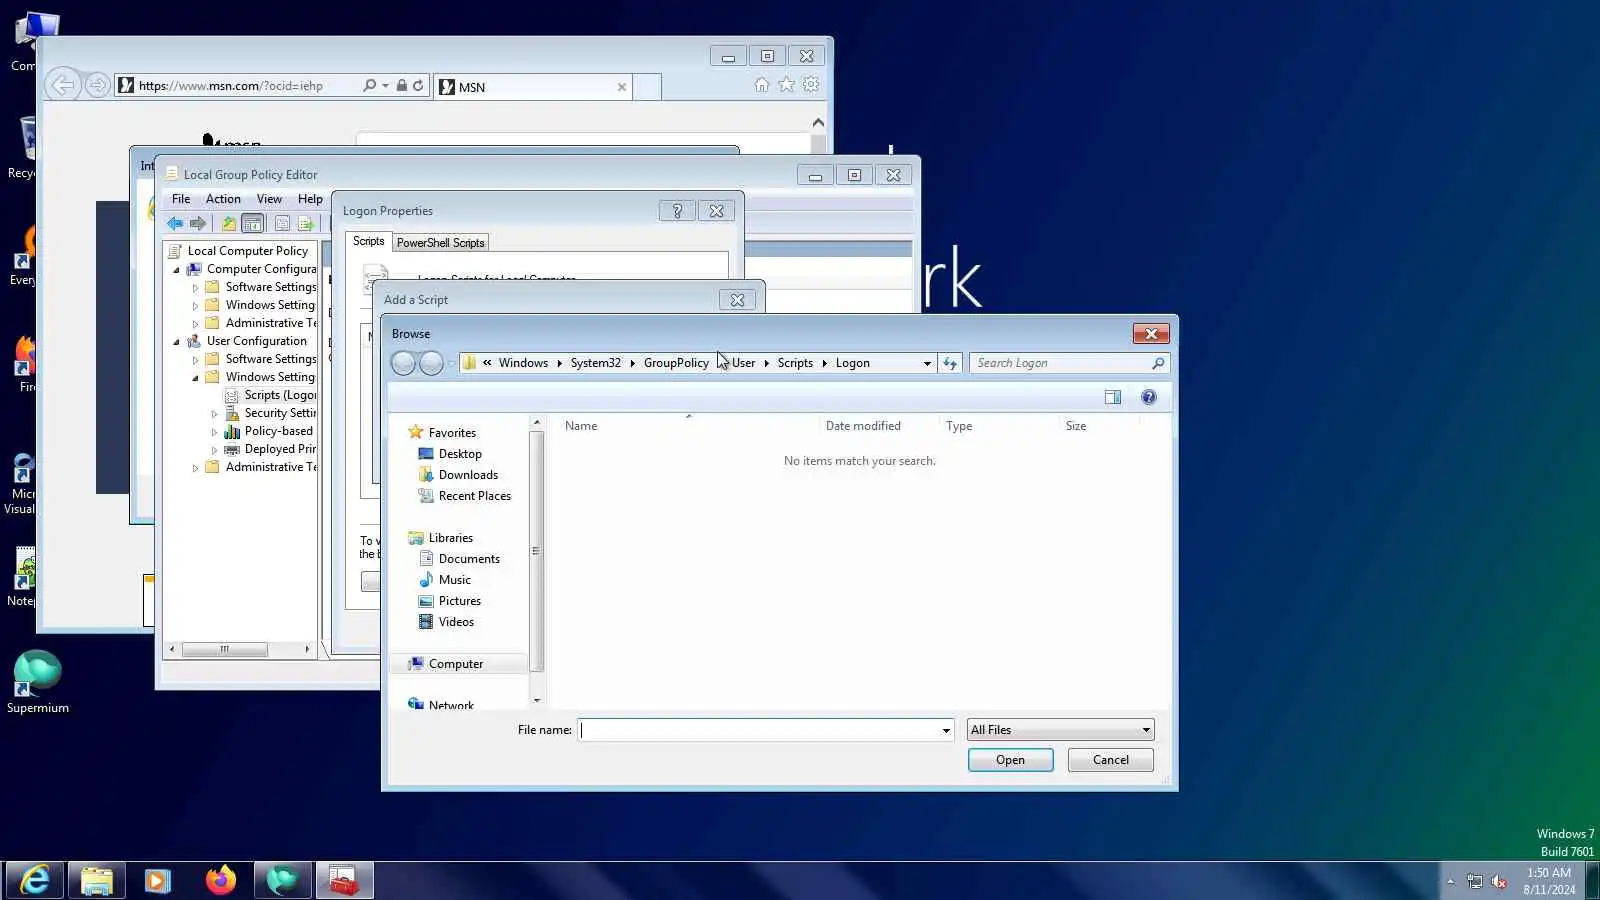Click the red toolbox taskbar icon
Image resolution: width=1600 pixels, height=900 pixels.
click(x=344, y=880)
